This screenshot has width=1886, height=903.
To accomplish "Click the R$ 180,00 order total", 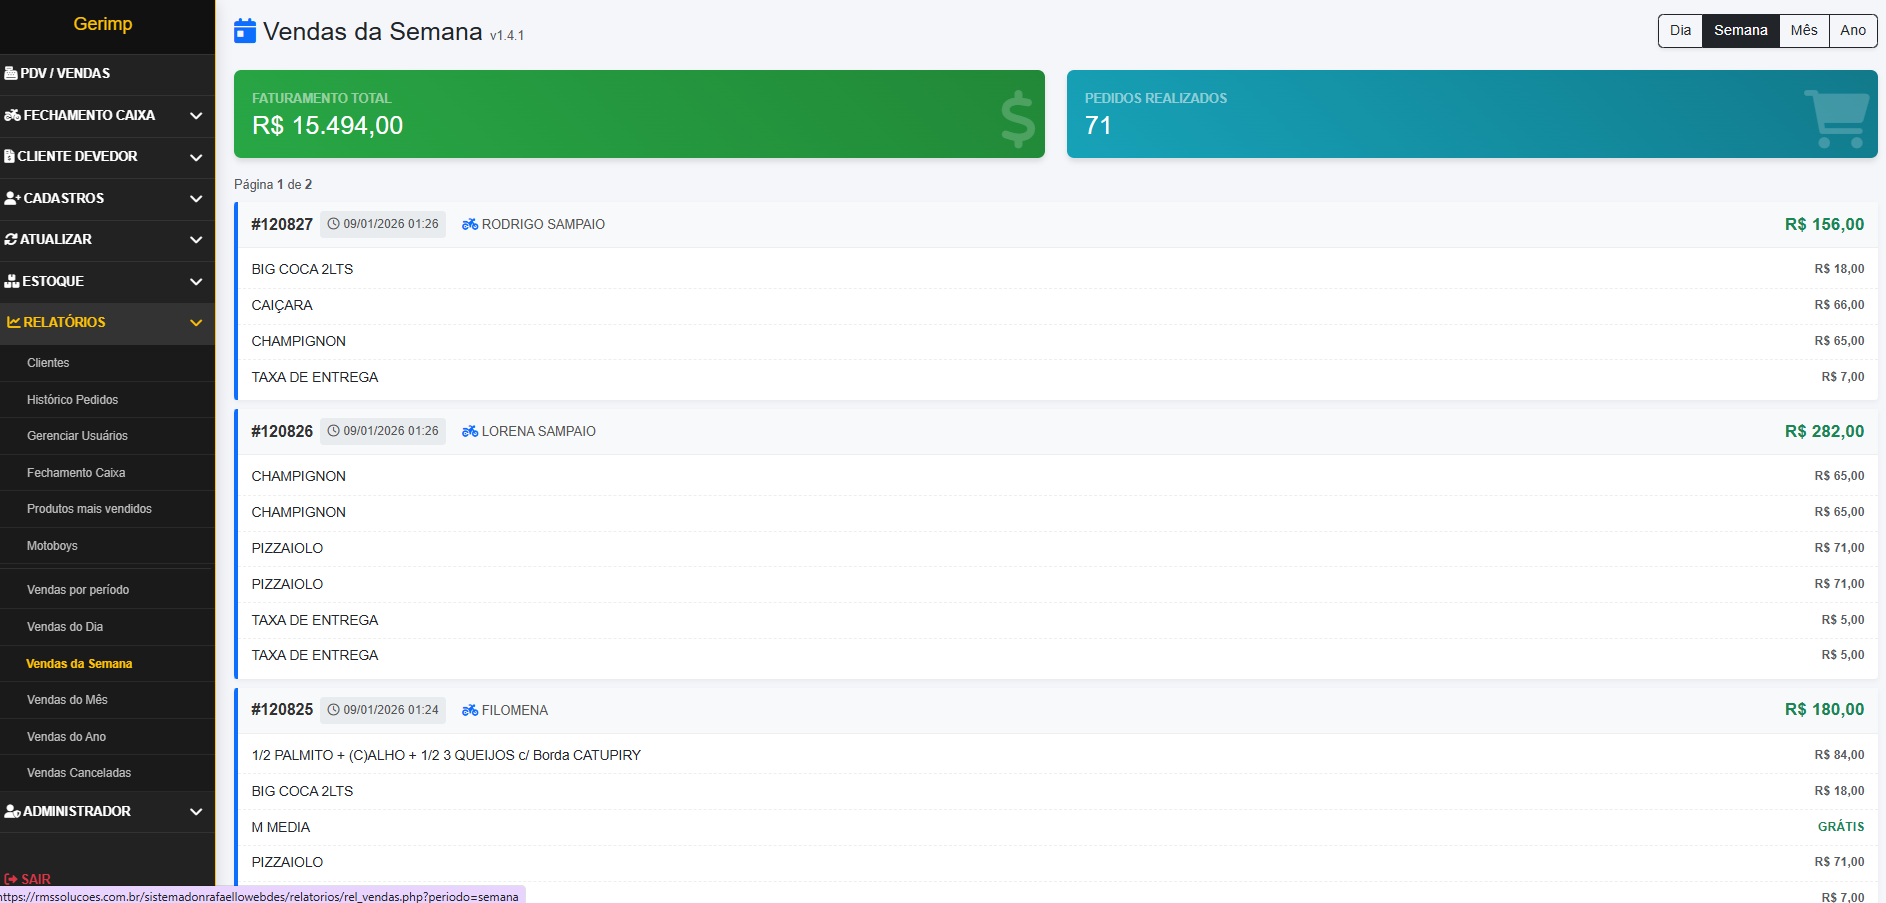I will coord(1824,710).
